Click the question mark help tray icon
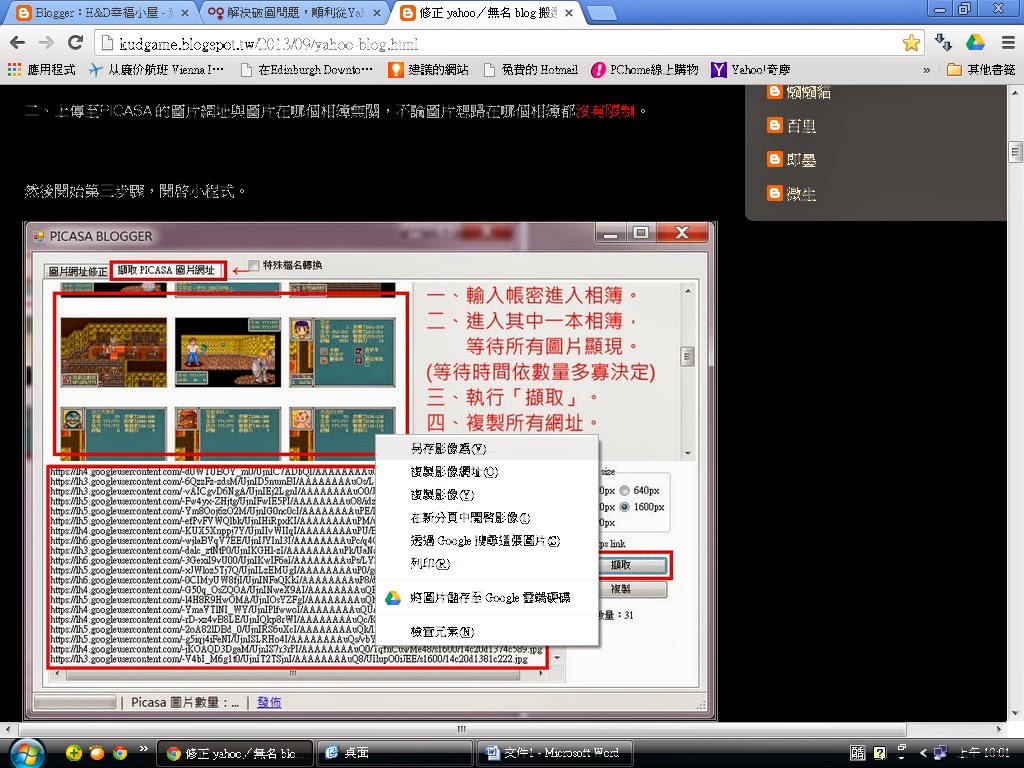This screenshot has width=1024, height=768. [880, 753]
